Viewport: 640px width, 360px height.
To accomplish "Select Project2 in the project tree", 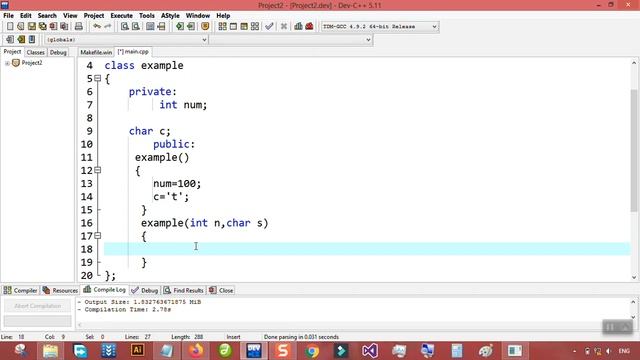I will tap(32, 63).
